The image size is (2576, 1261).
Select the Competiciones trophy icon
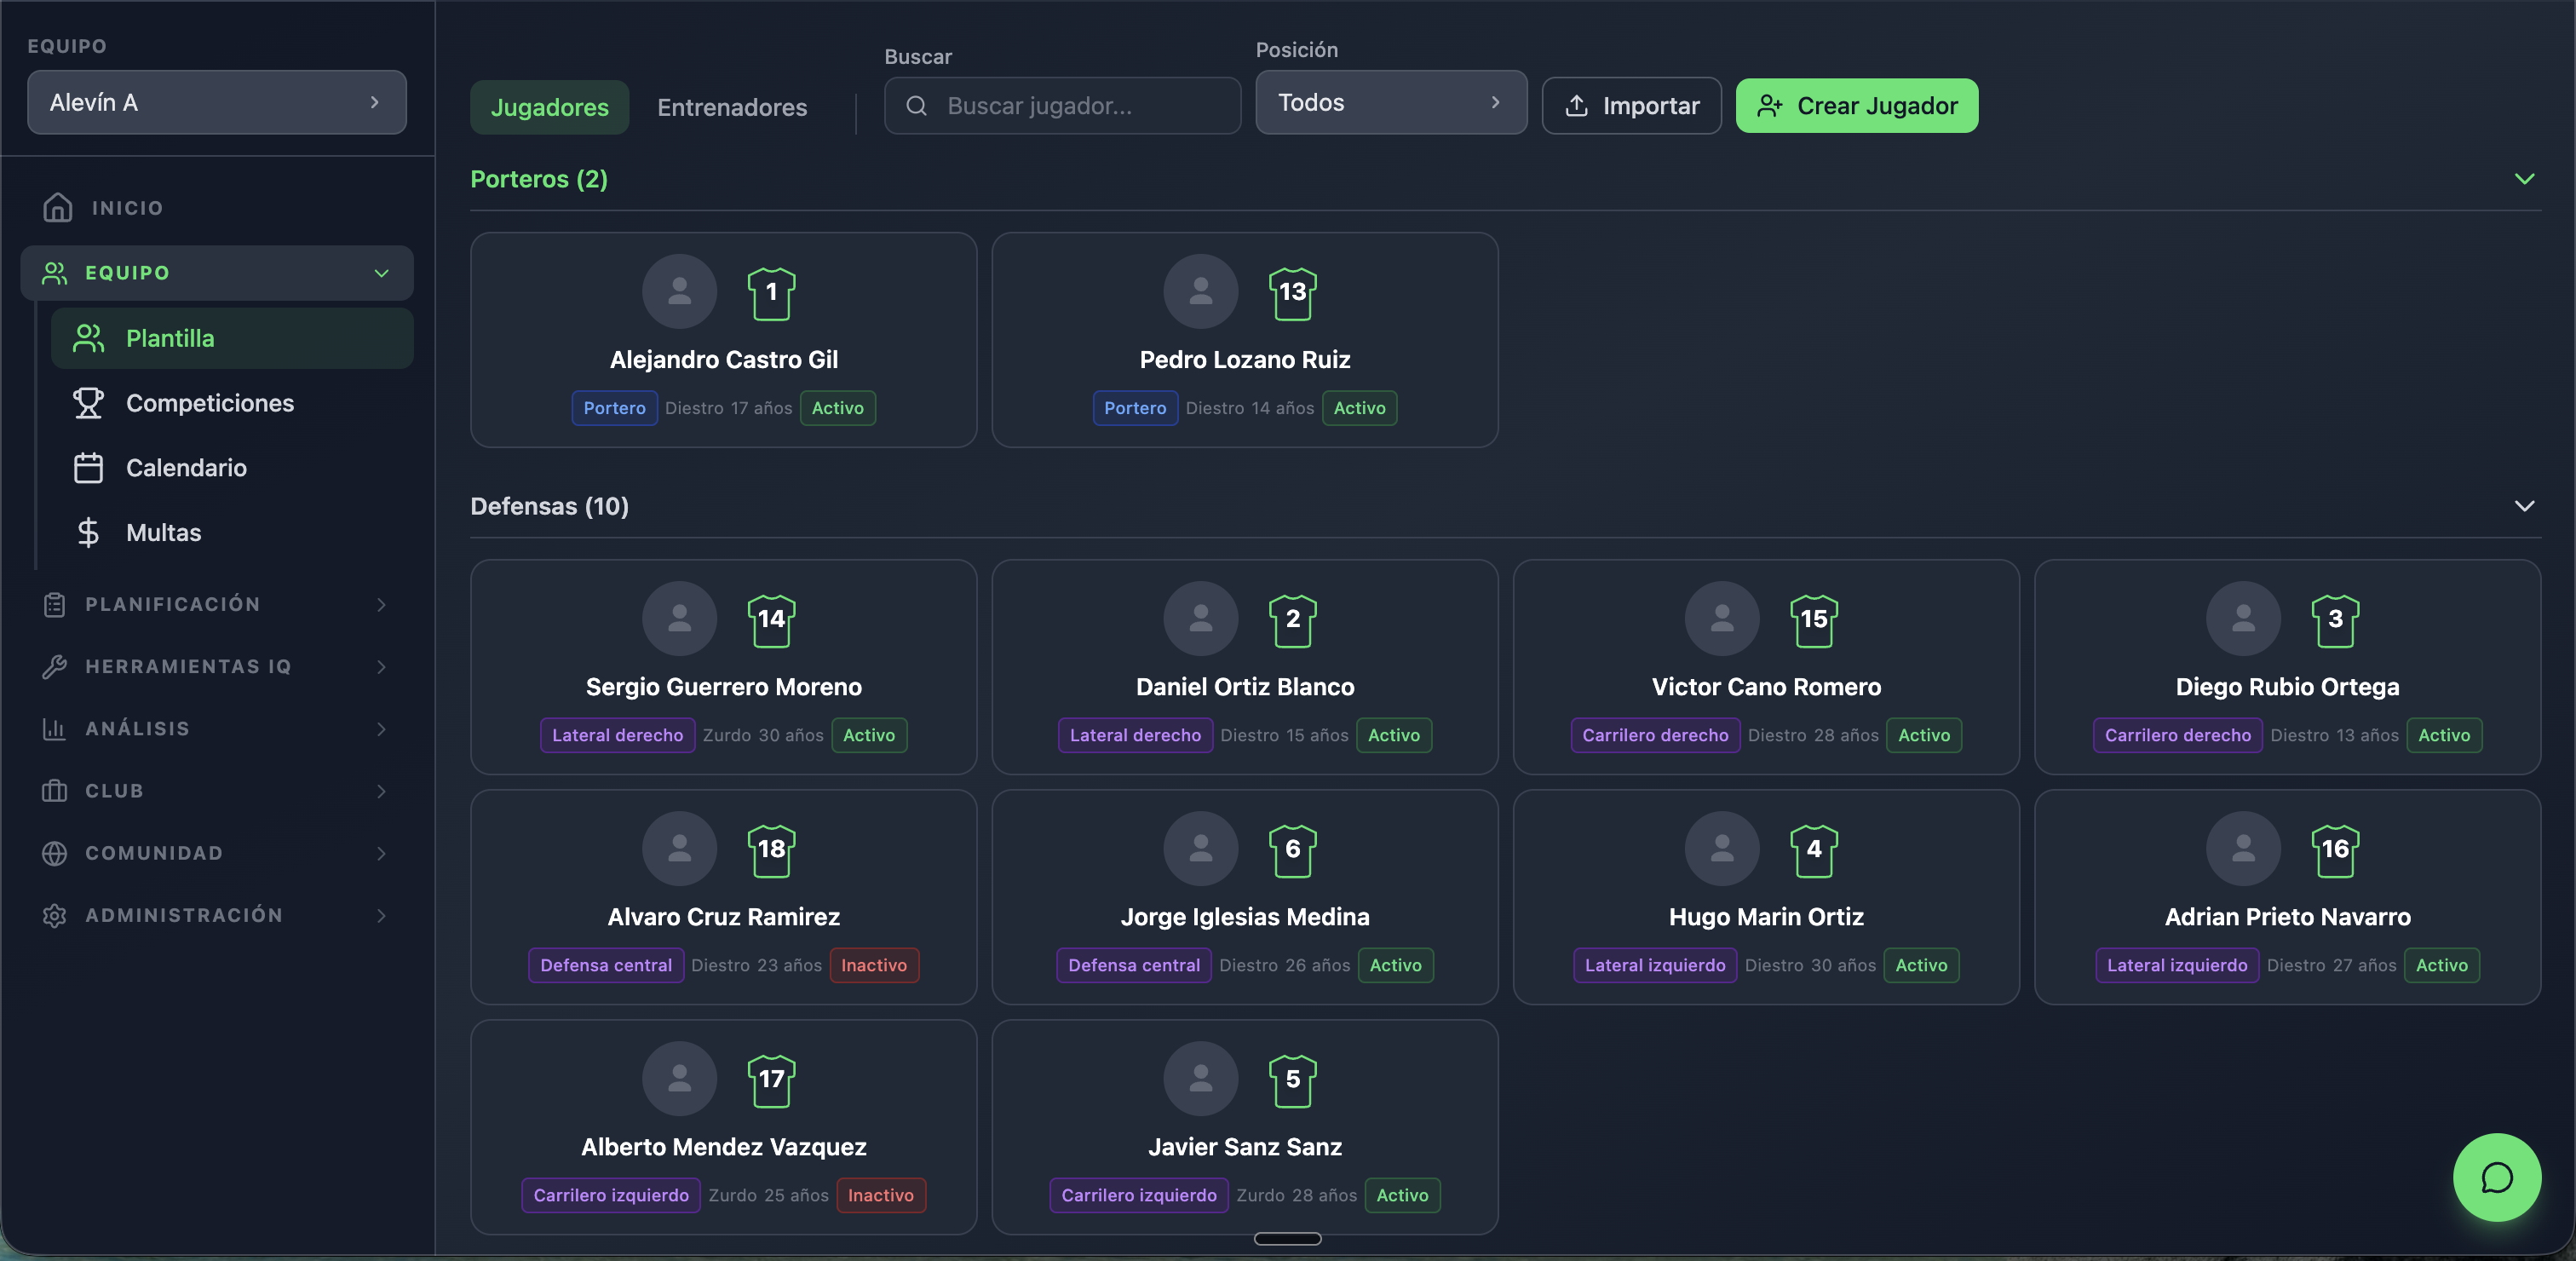pyautogui.click(x=88, y=403)
